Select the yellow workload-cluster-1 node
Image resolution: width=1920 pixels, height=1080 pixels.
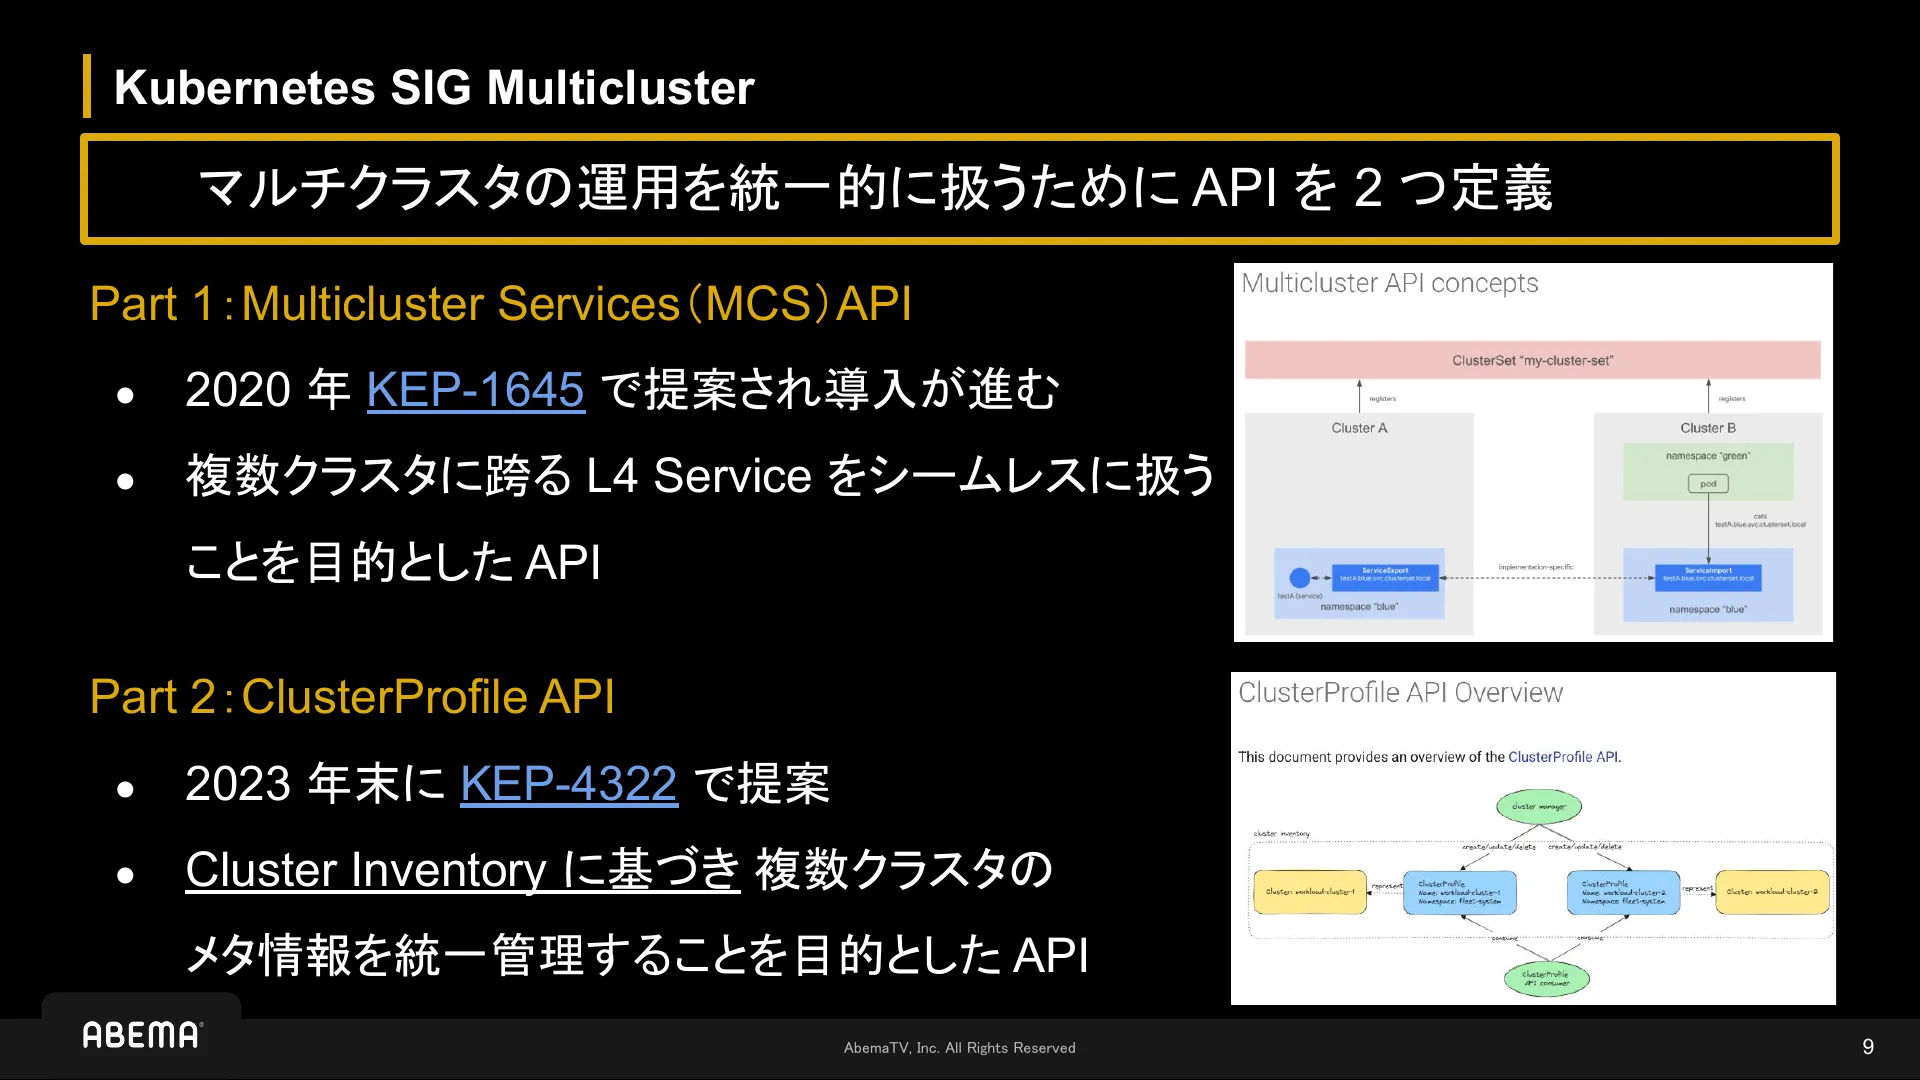coord(1310,892)
